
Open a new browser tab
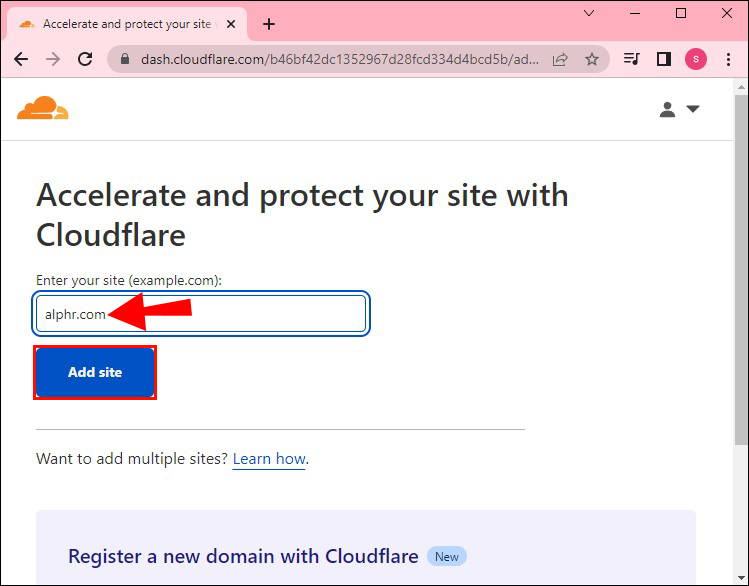click(268, 24)
